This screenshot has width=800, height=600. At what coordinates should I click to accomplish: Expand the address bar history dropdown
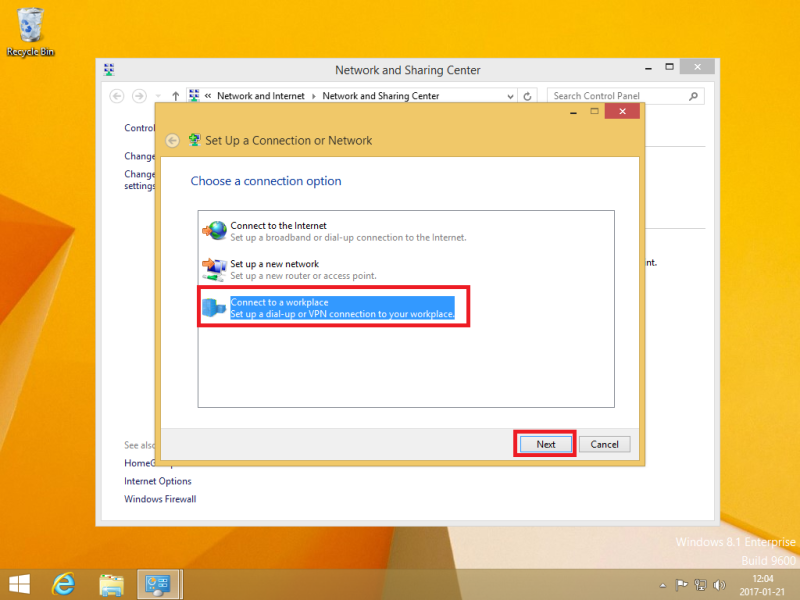[x=510, y=96]
